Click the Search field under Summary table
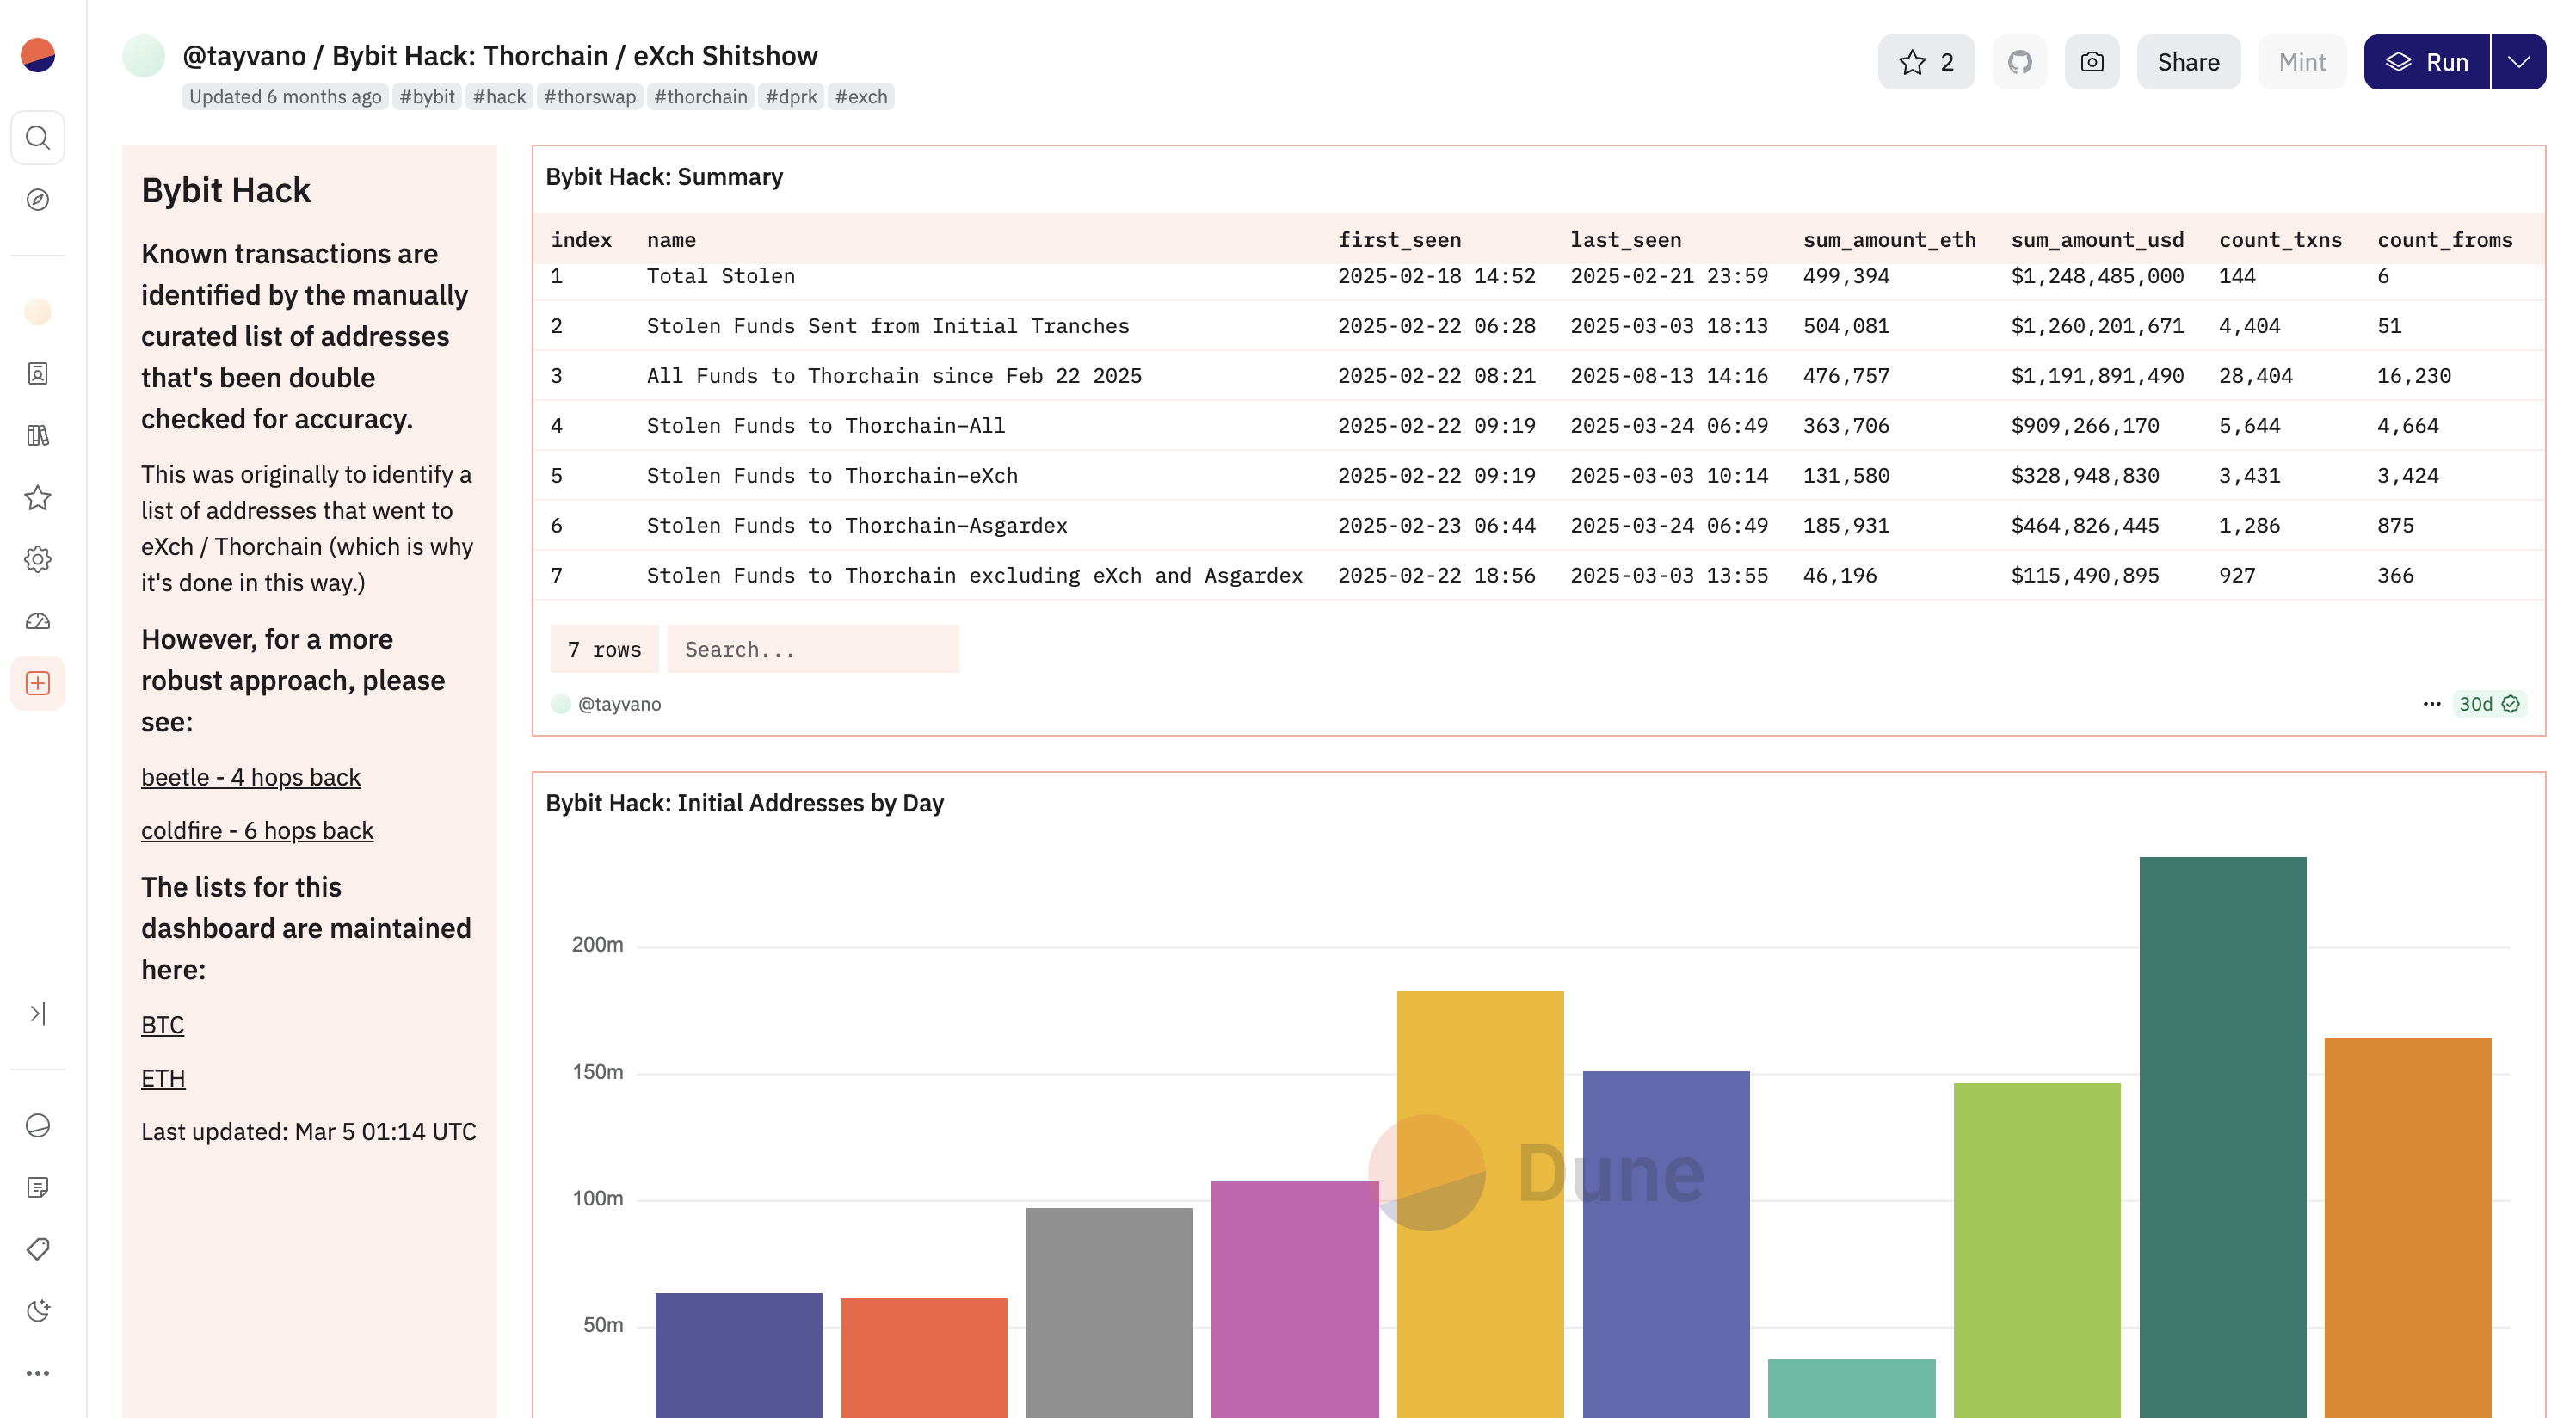 [812, 649]
